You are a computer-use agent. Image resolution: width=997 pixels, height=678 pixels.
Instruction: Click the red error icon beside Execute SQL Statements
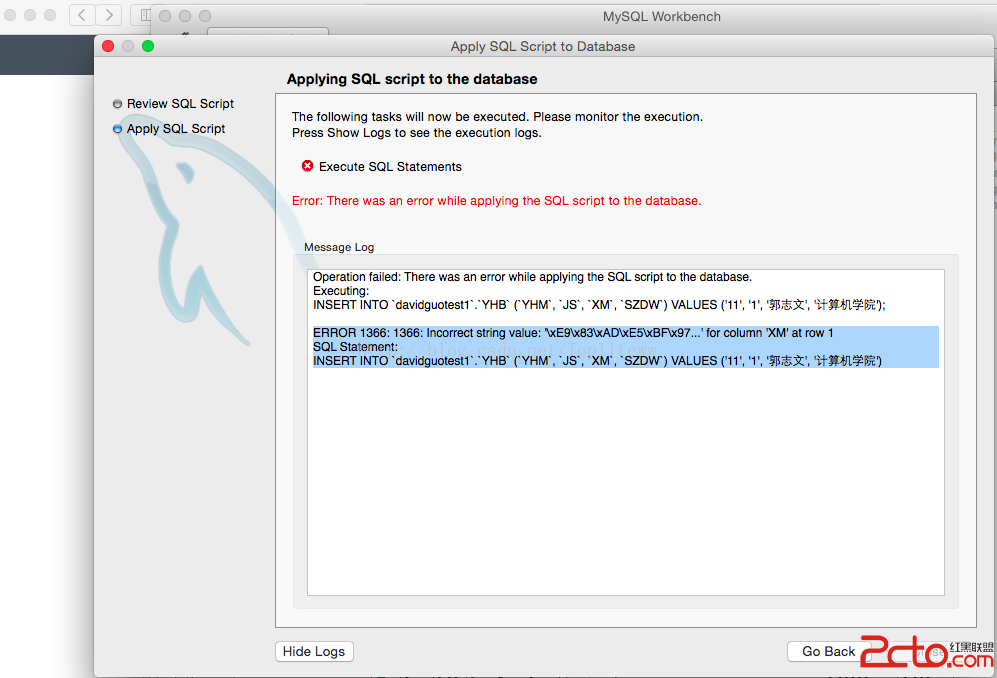(307, 166)
